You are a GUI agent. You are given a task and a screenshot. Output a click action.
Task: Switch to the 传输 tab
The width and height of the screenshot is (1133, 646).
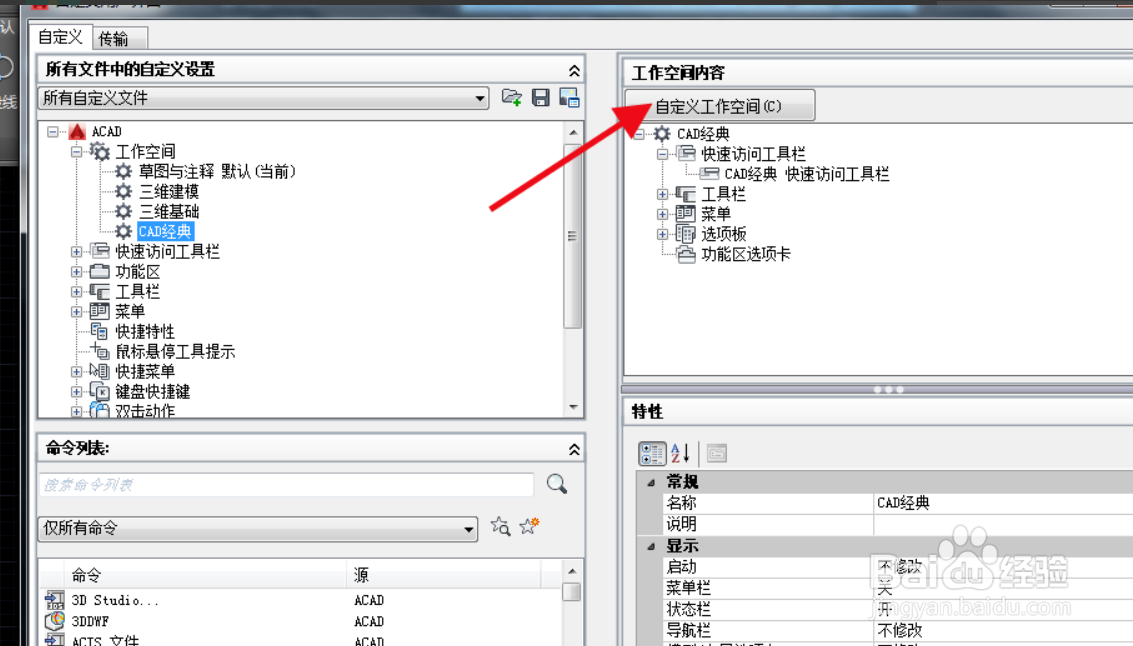[120, 38]
